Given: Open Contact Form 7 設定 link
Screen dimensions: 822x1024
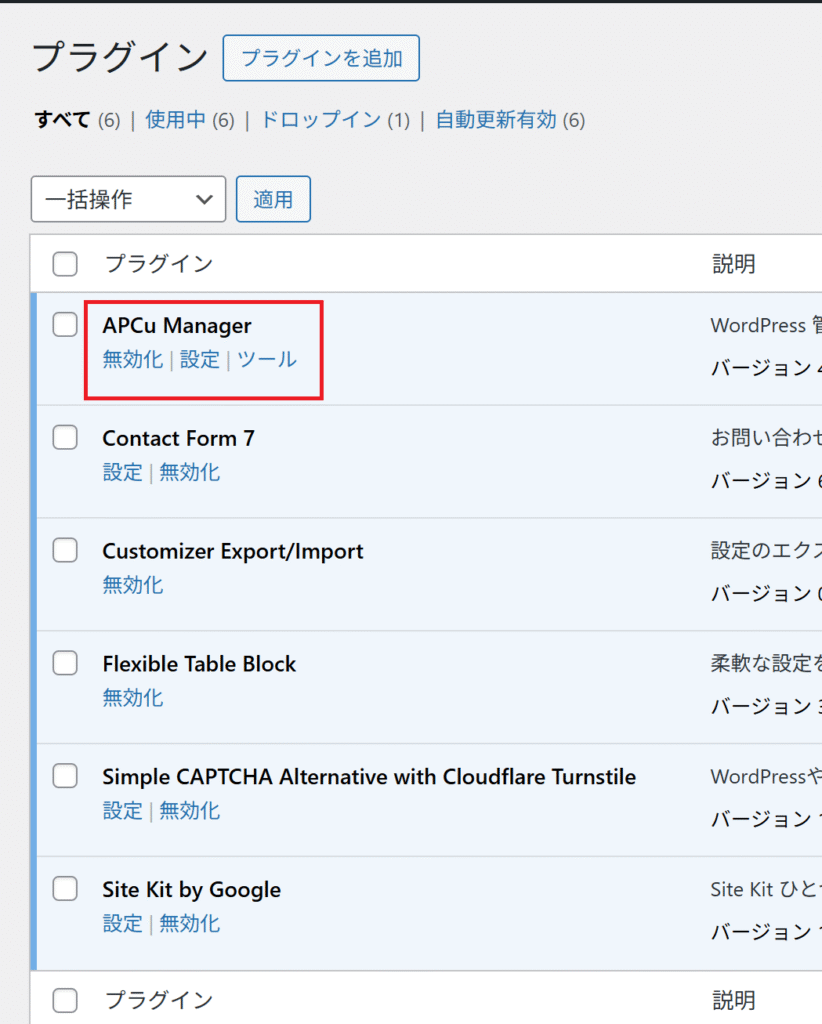Looking at the screenshot, I should pyautogui.click(x=122, y=472).
